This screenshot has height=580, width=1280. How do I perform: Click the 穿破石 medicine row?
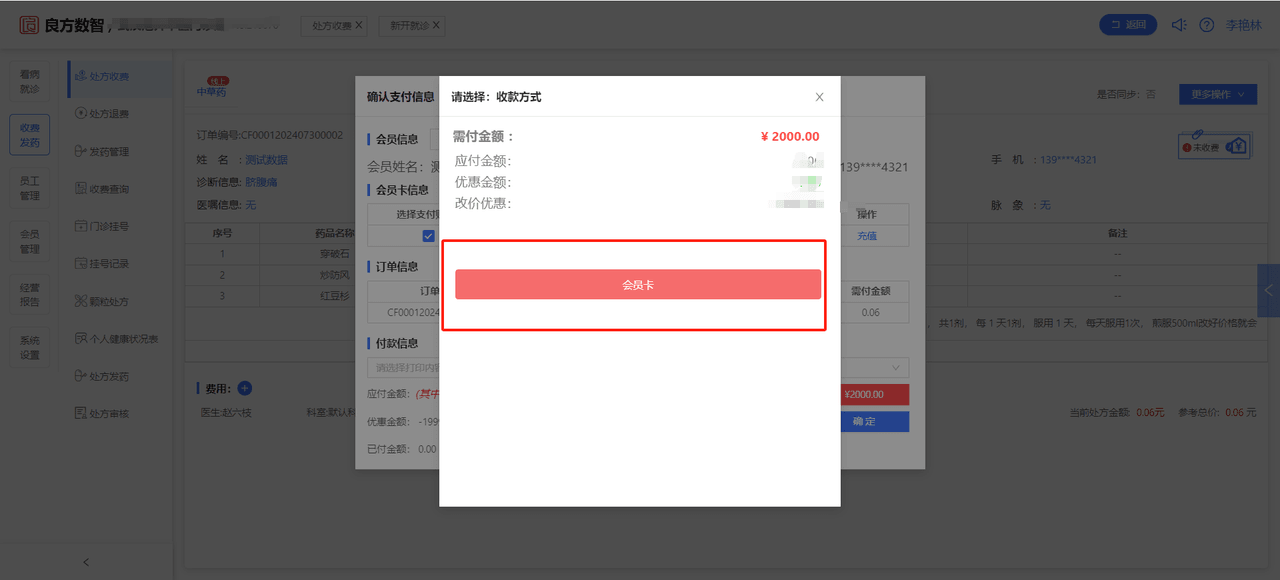coord(270,254)
